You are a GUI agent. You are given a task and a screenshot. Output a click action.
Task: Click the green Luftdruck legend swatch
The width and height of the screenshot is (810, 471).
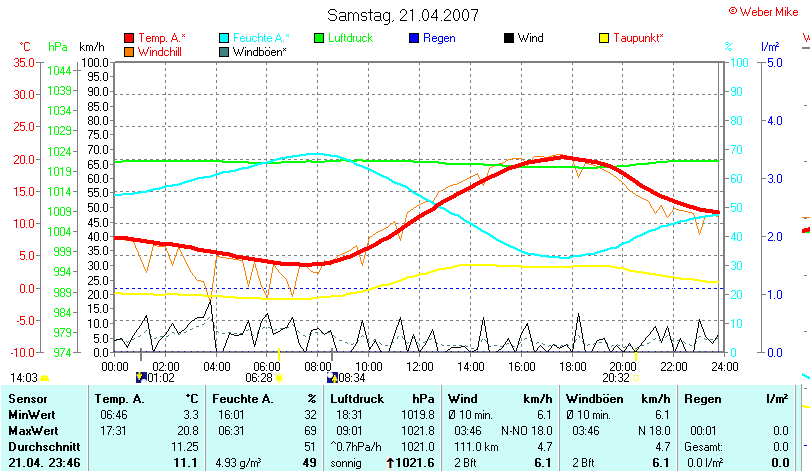[319, 38]
